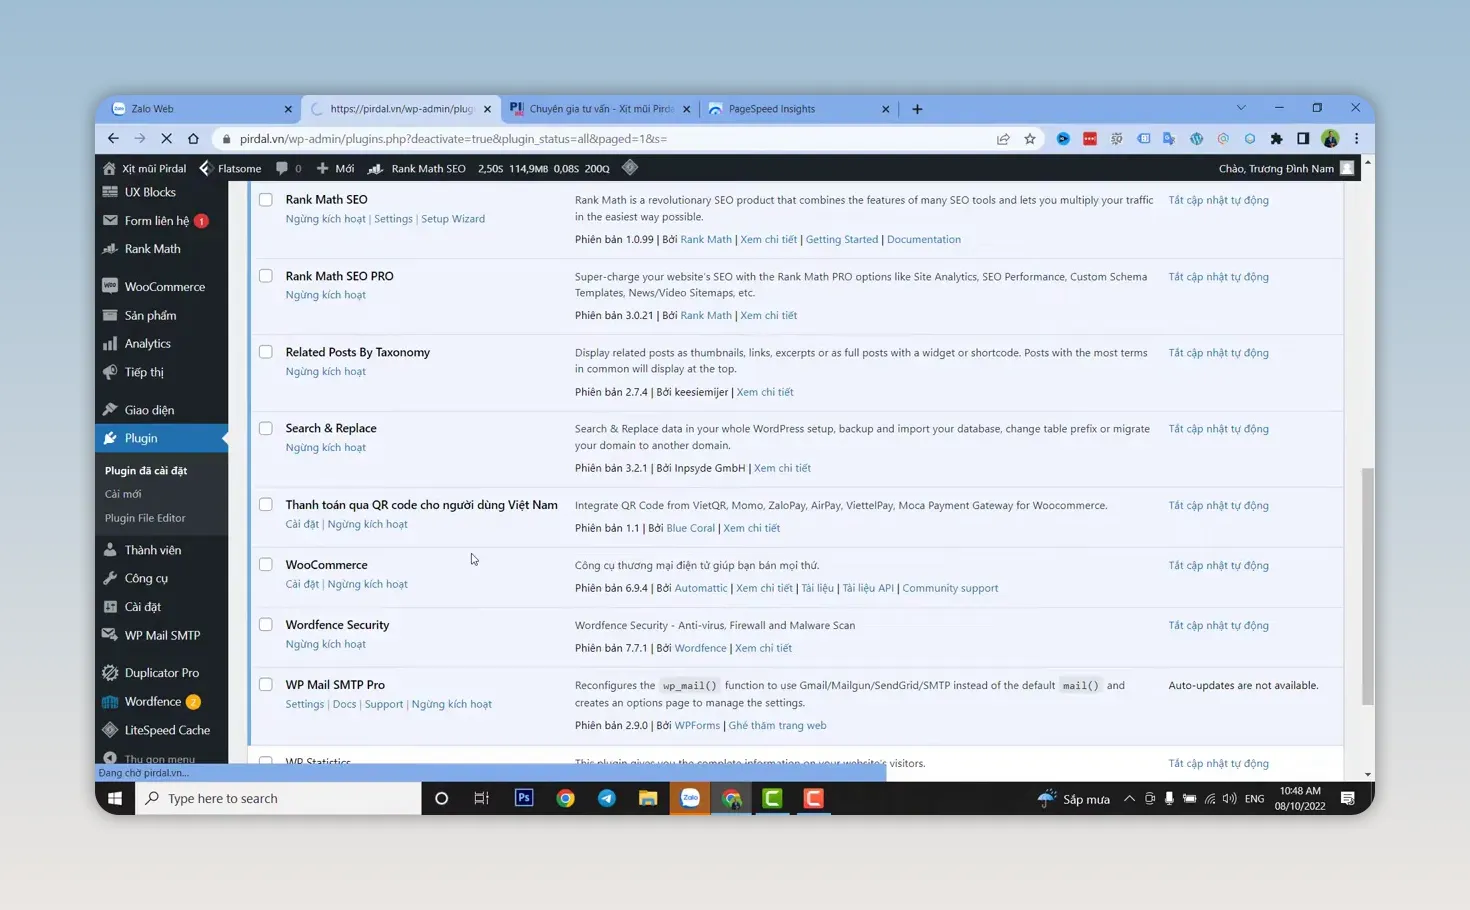Select the Related Posts By Taxonomy checkbox

tap(266, 352)
